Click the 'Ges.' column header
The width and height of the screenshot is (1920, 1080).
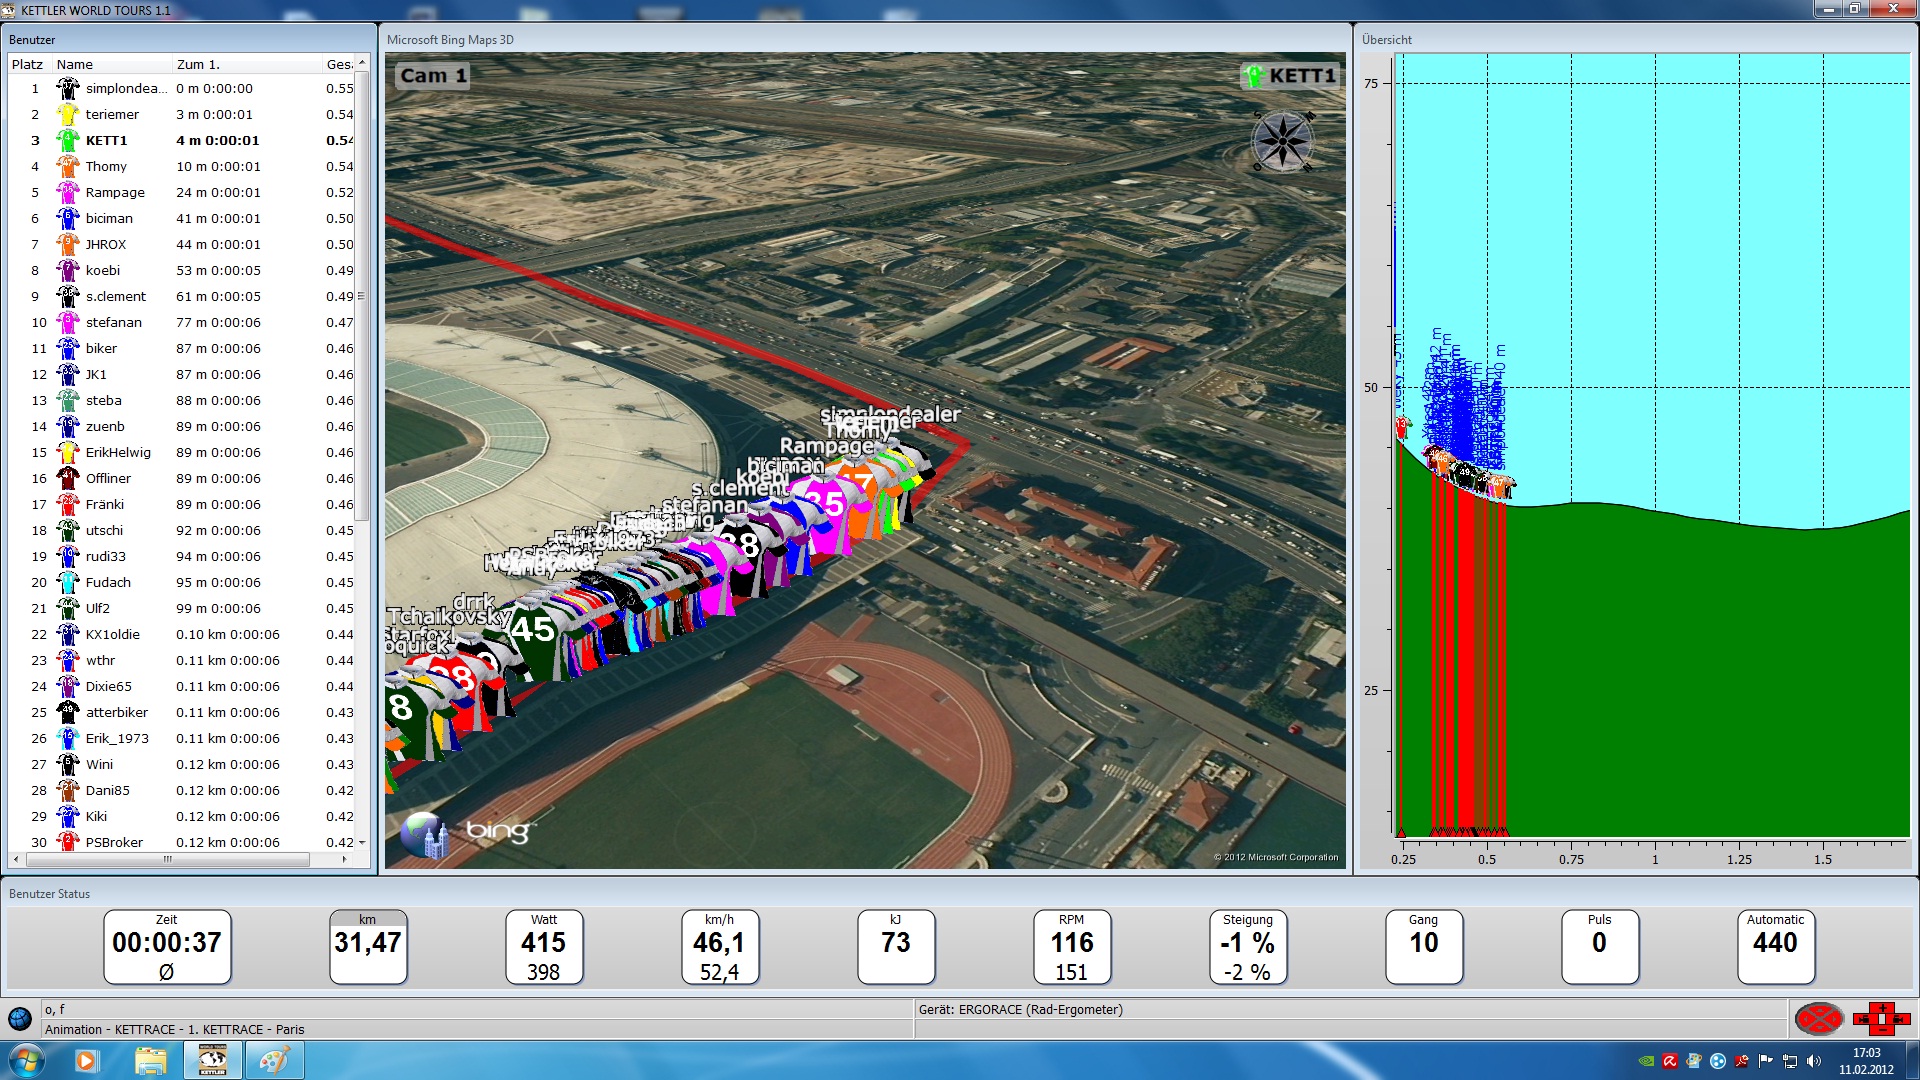tap(339, 64)
